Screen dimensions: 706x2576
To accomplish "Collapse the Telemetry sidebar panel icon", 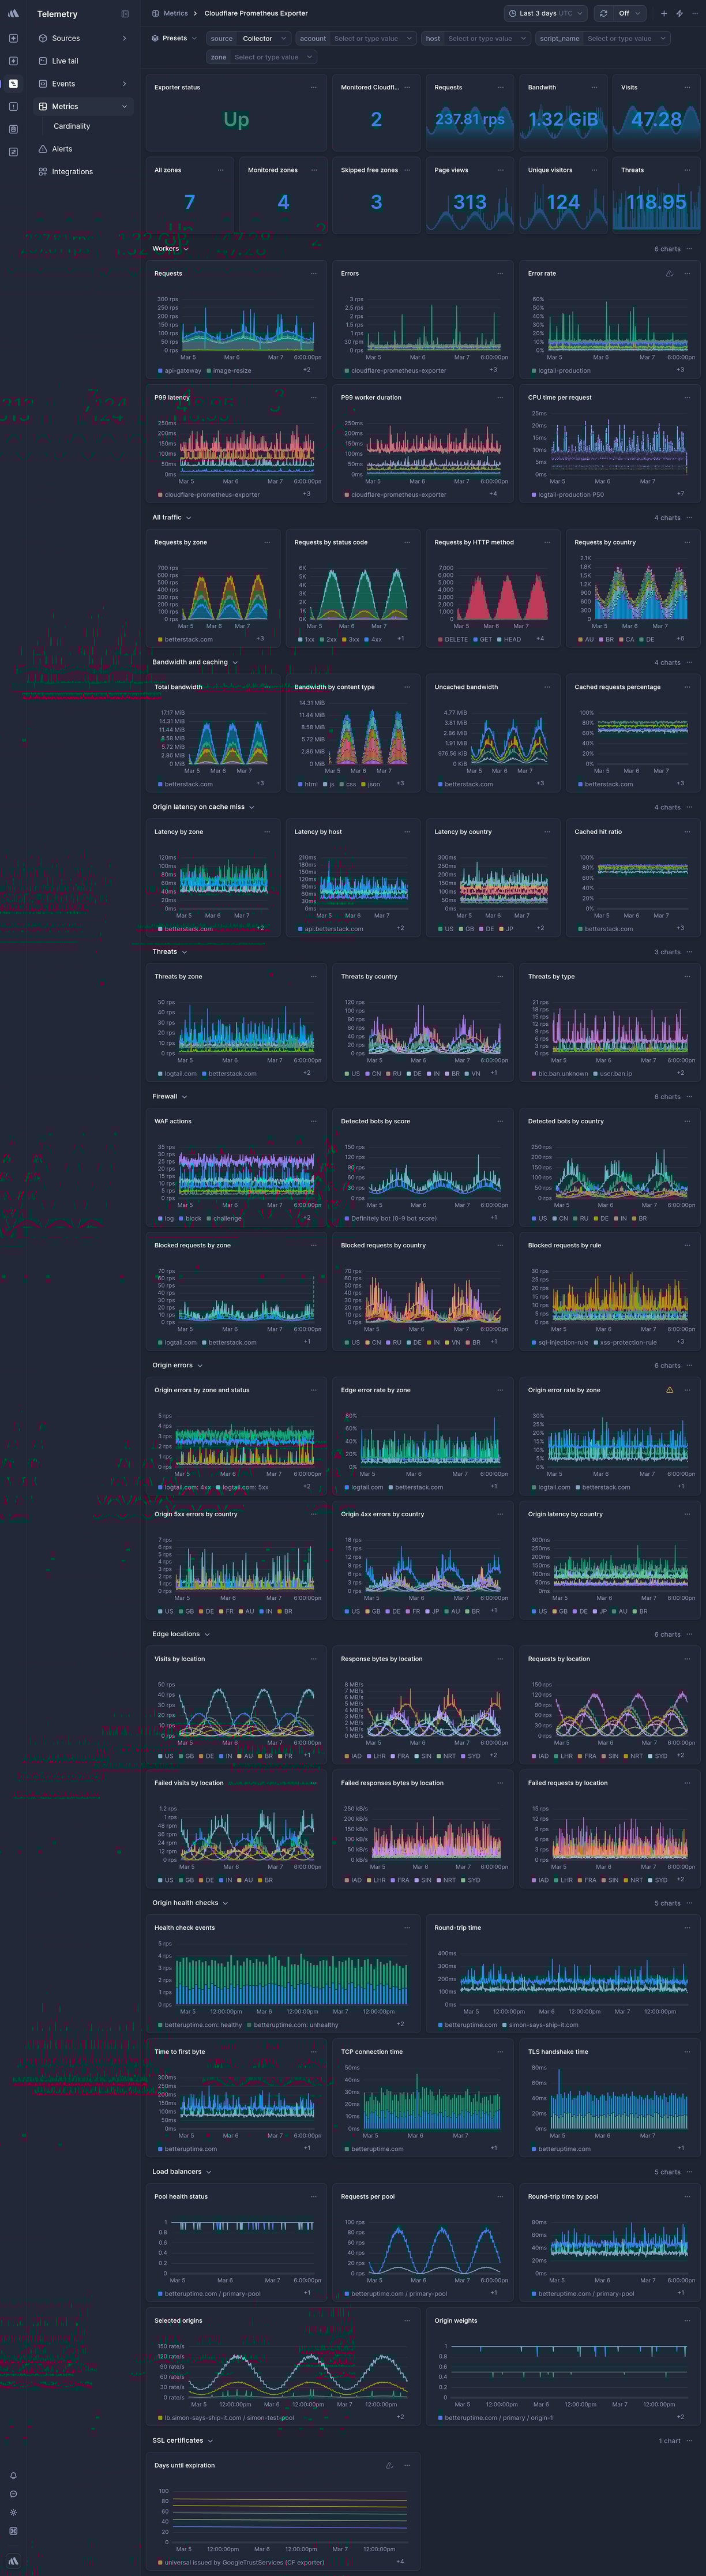I will [125, 14].
